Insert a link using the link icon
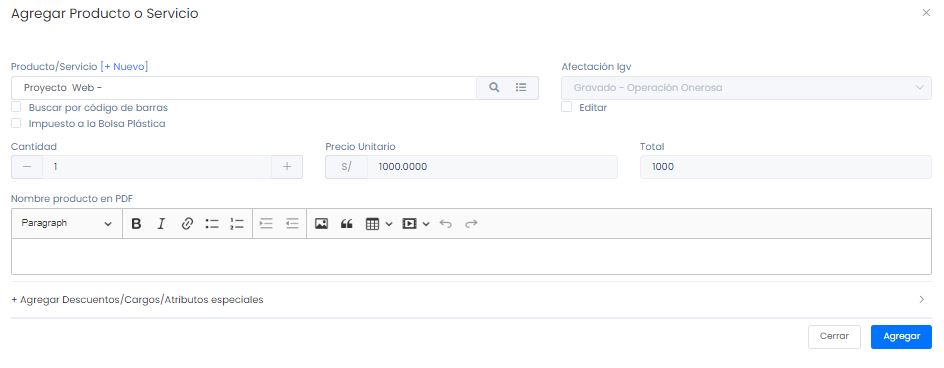 (187, 224)
